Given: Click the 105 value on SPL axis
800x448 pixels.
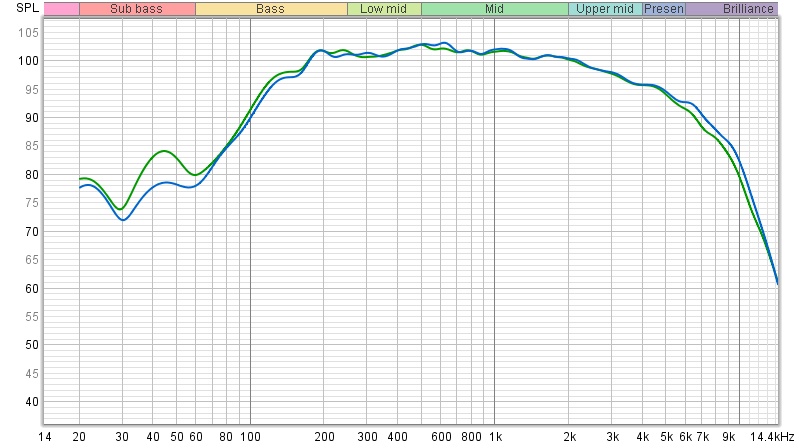Looking at the screenshot, I should (29, 33).
